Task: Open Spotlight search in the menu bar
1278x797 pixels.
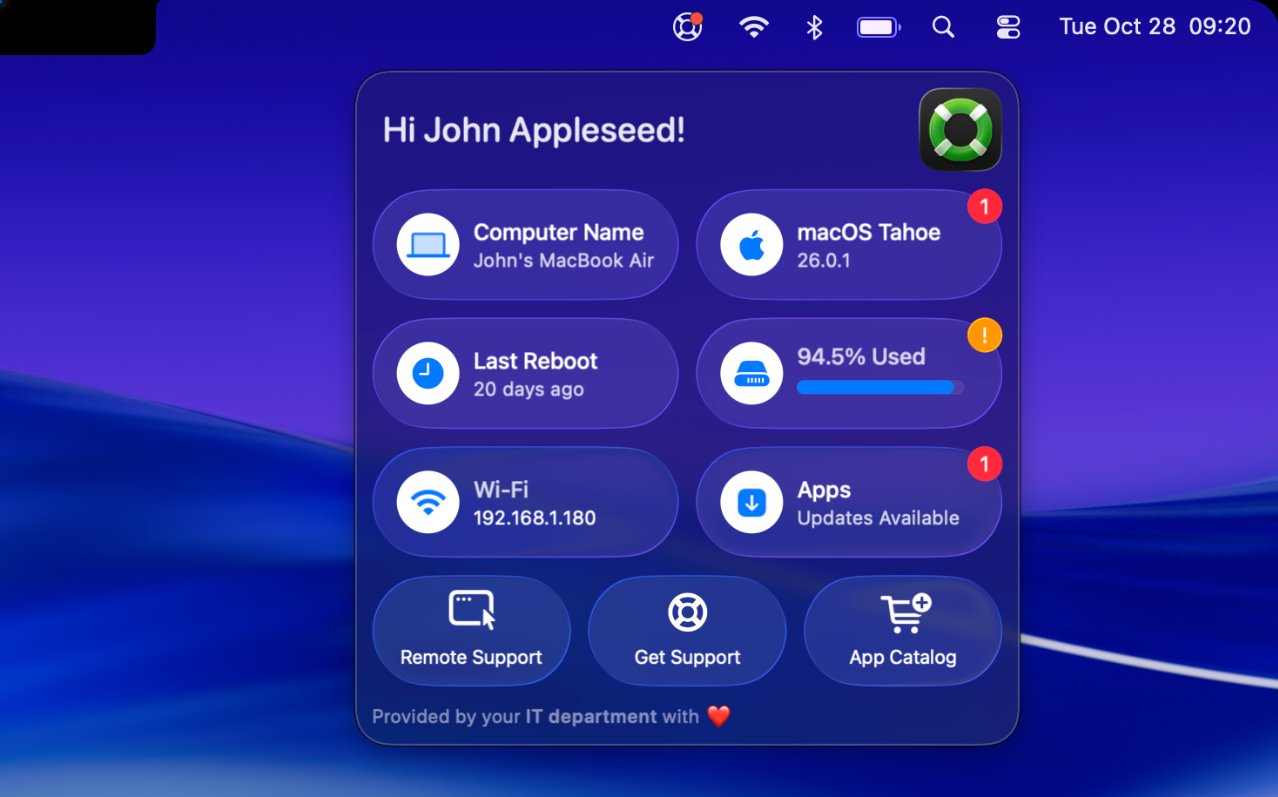Action: tap(943, 27)
